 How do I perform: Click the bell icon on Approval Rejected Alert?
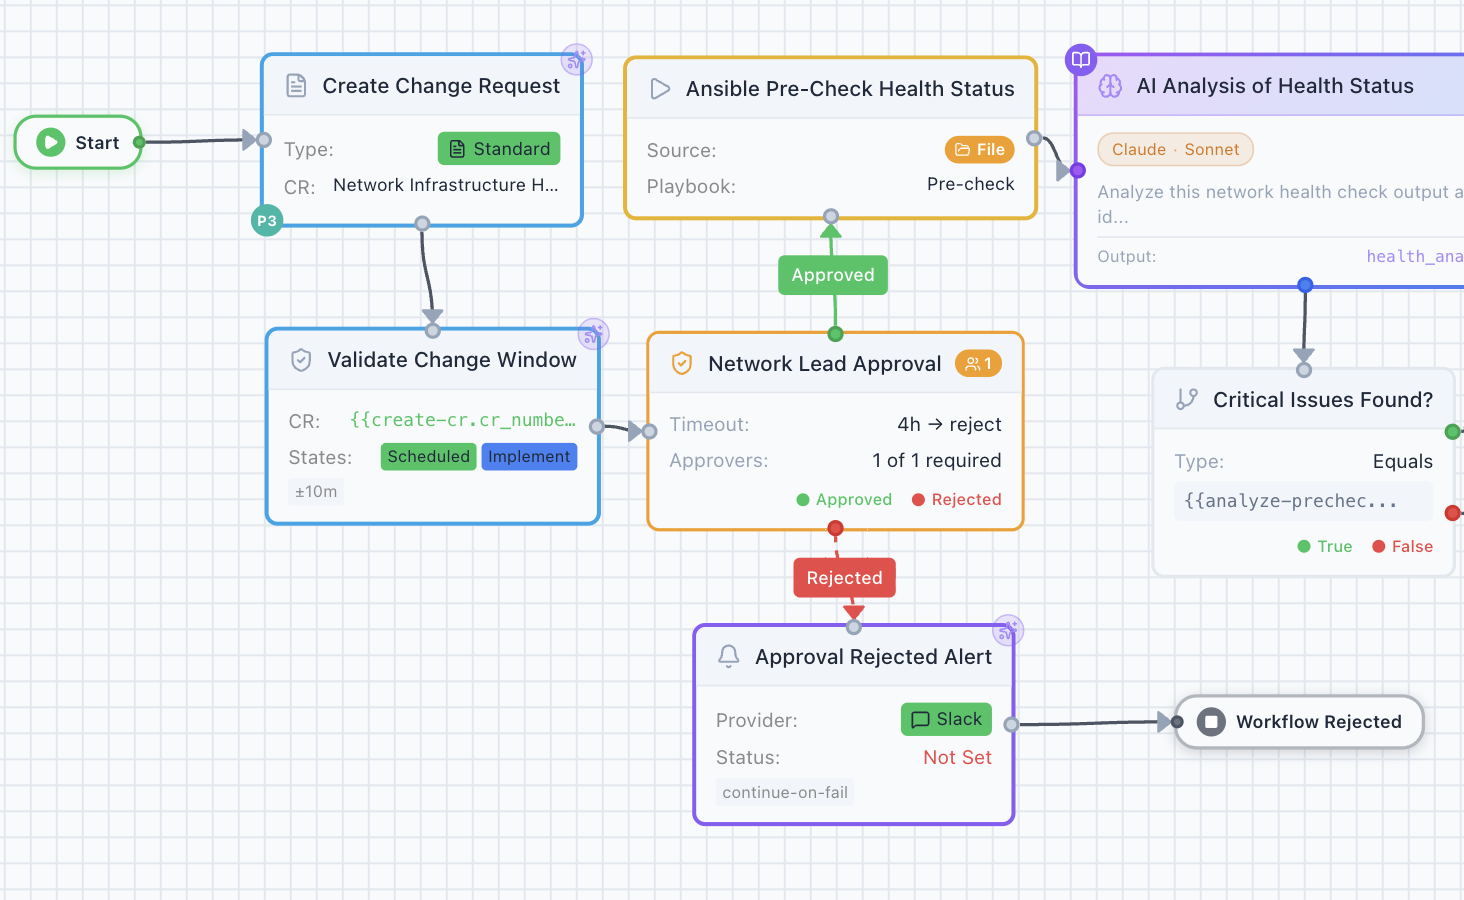pyautogui.click(x=729, y=656)
